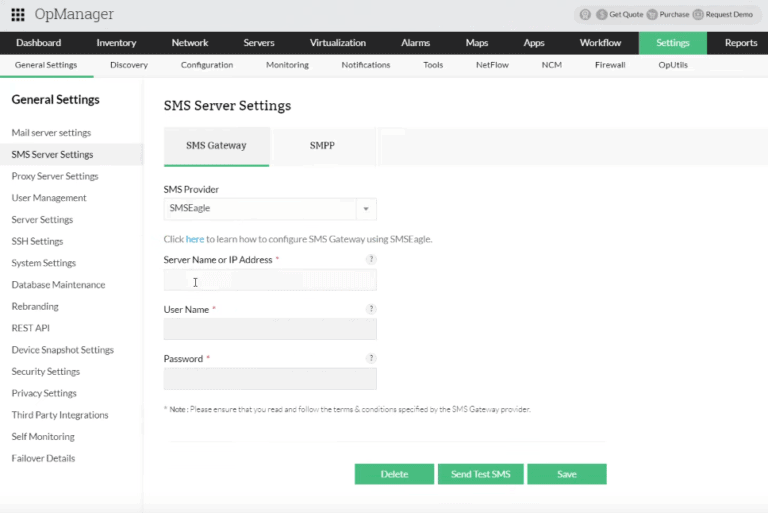Select SMS Server Settings in sidebar
Viewport: 768px width, 513px height.
pos(52,154)
